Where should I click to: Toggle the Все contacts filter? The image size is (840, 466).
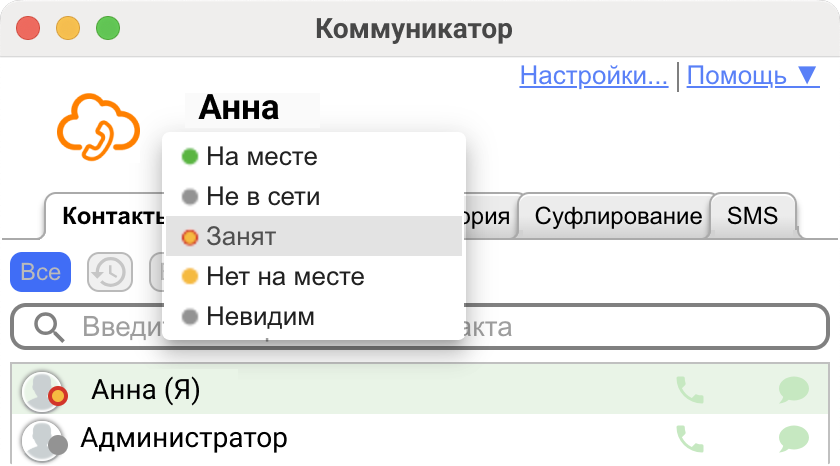40,272
